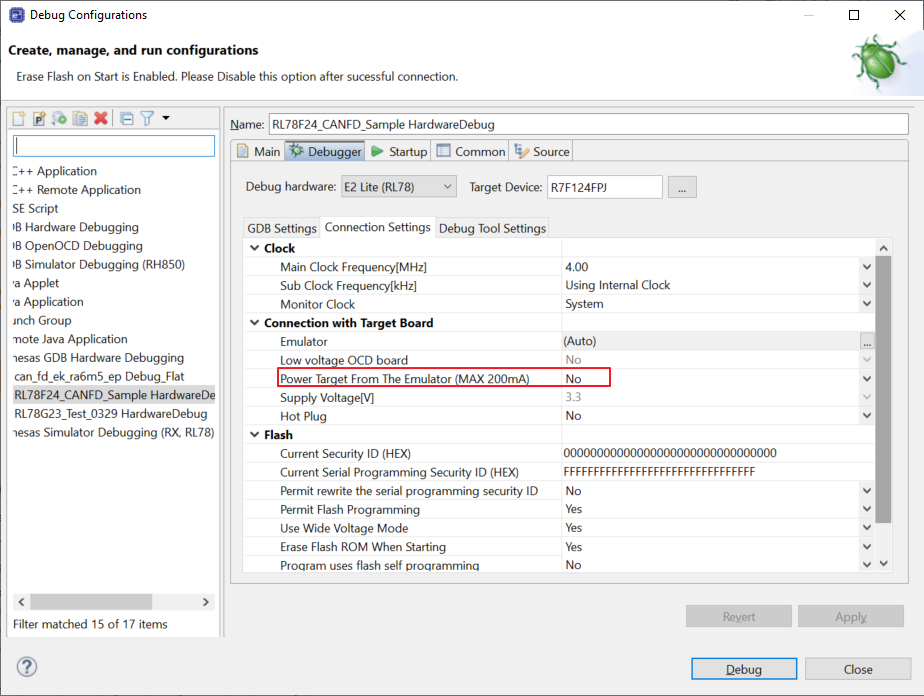Select can_fd_ek_ra6m5_ep Debug_Flat configuration
The height and width of the screenshot is (696, 924).
point(99,376)
